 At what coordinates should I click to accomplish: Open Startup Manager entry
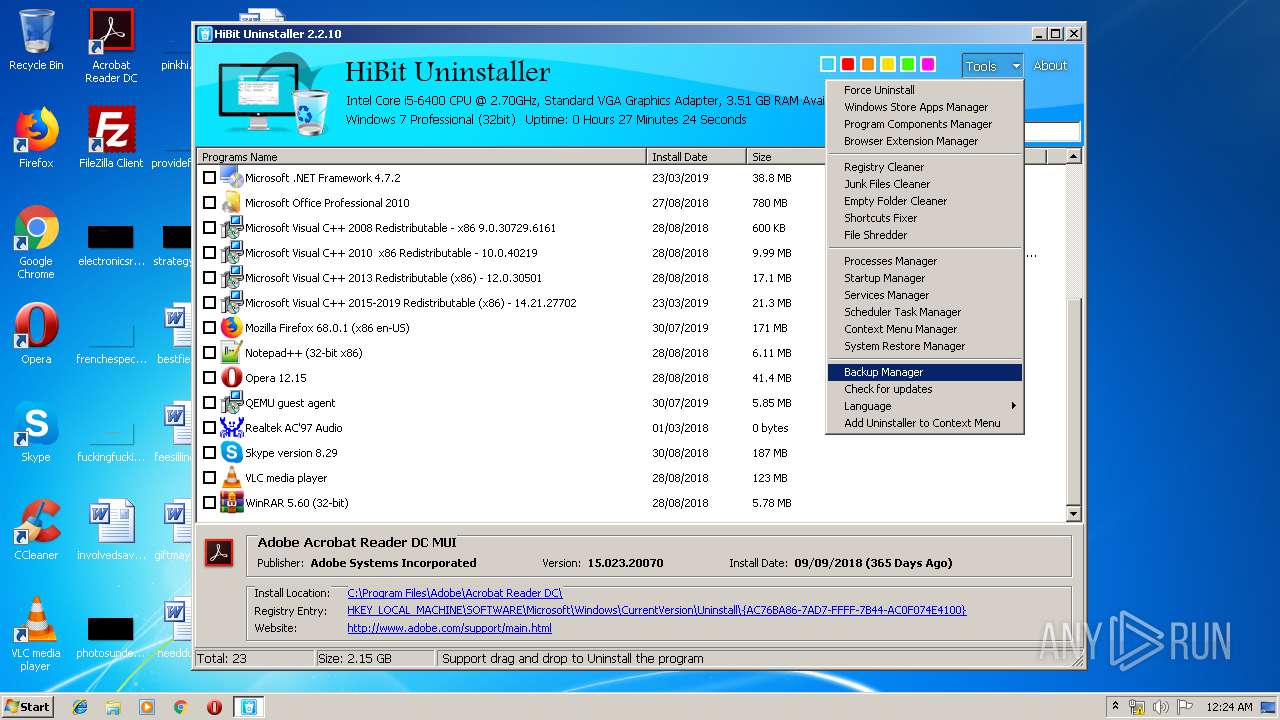click(925, 277)
